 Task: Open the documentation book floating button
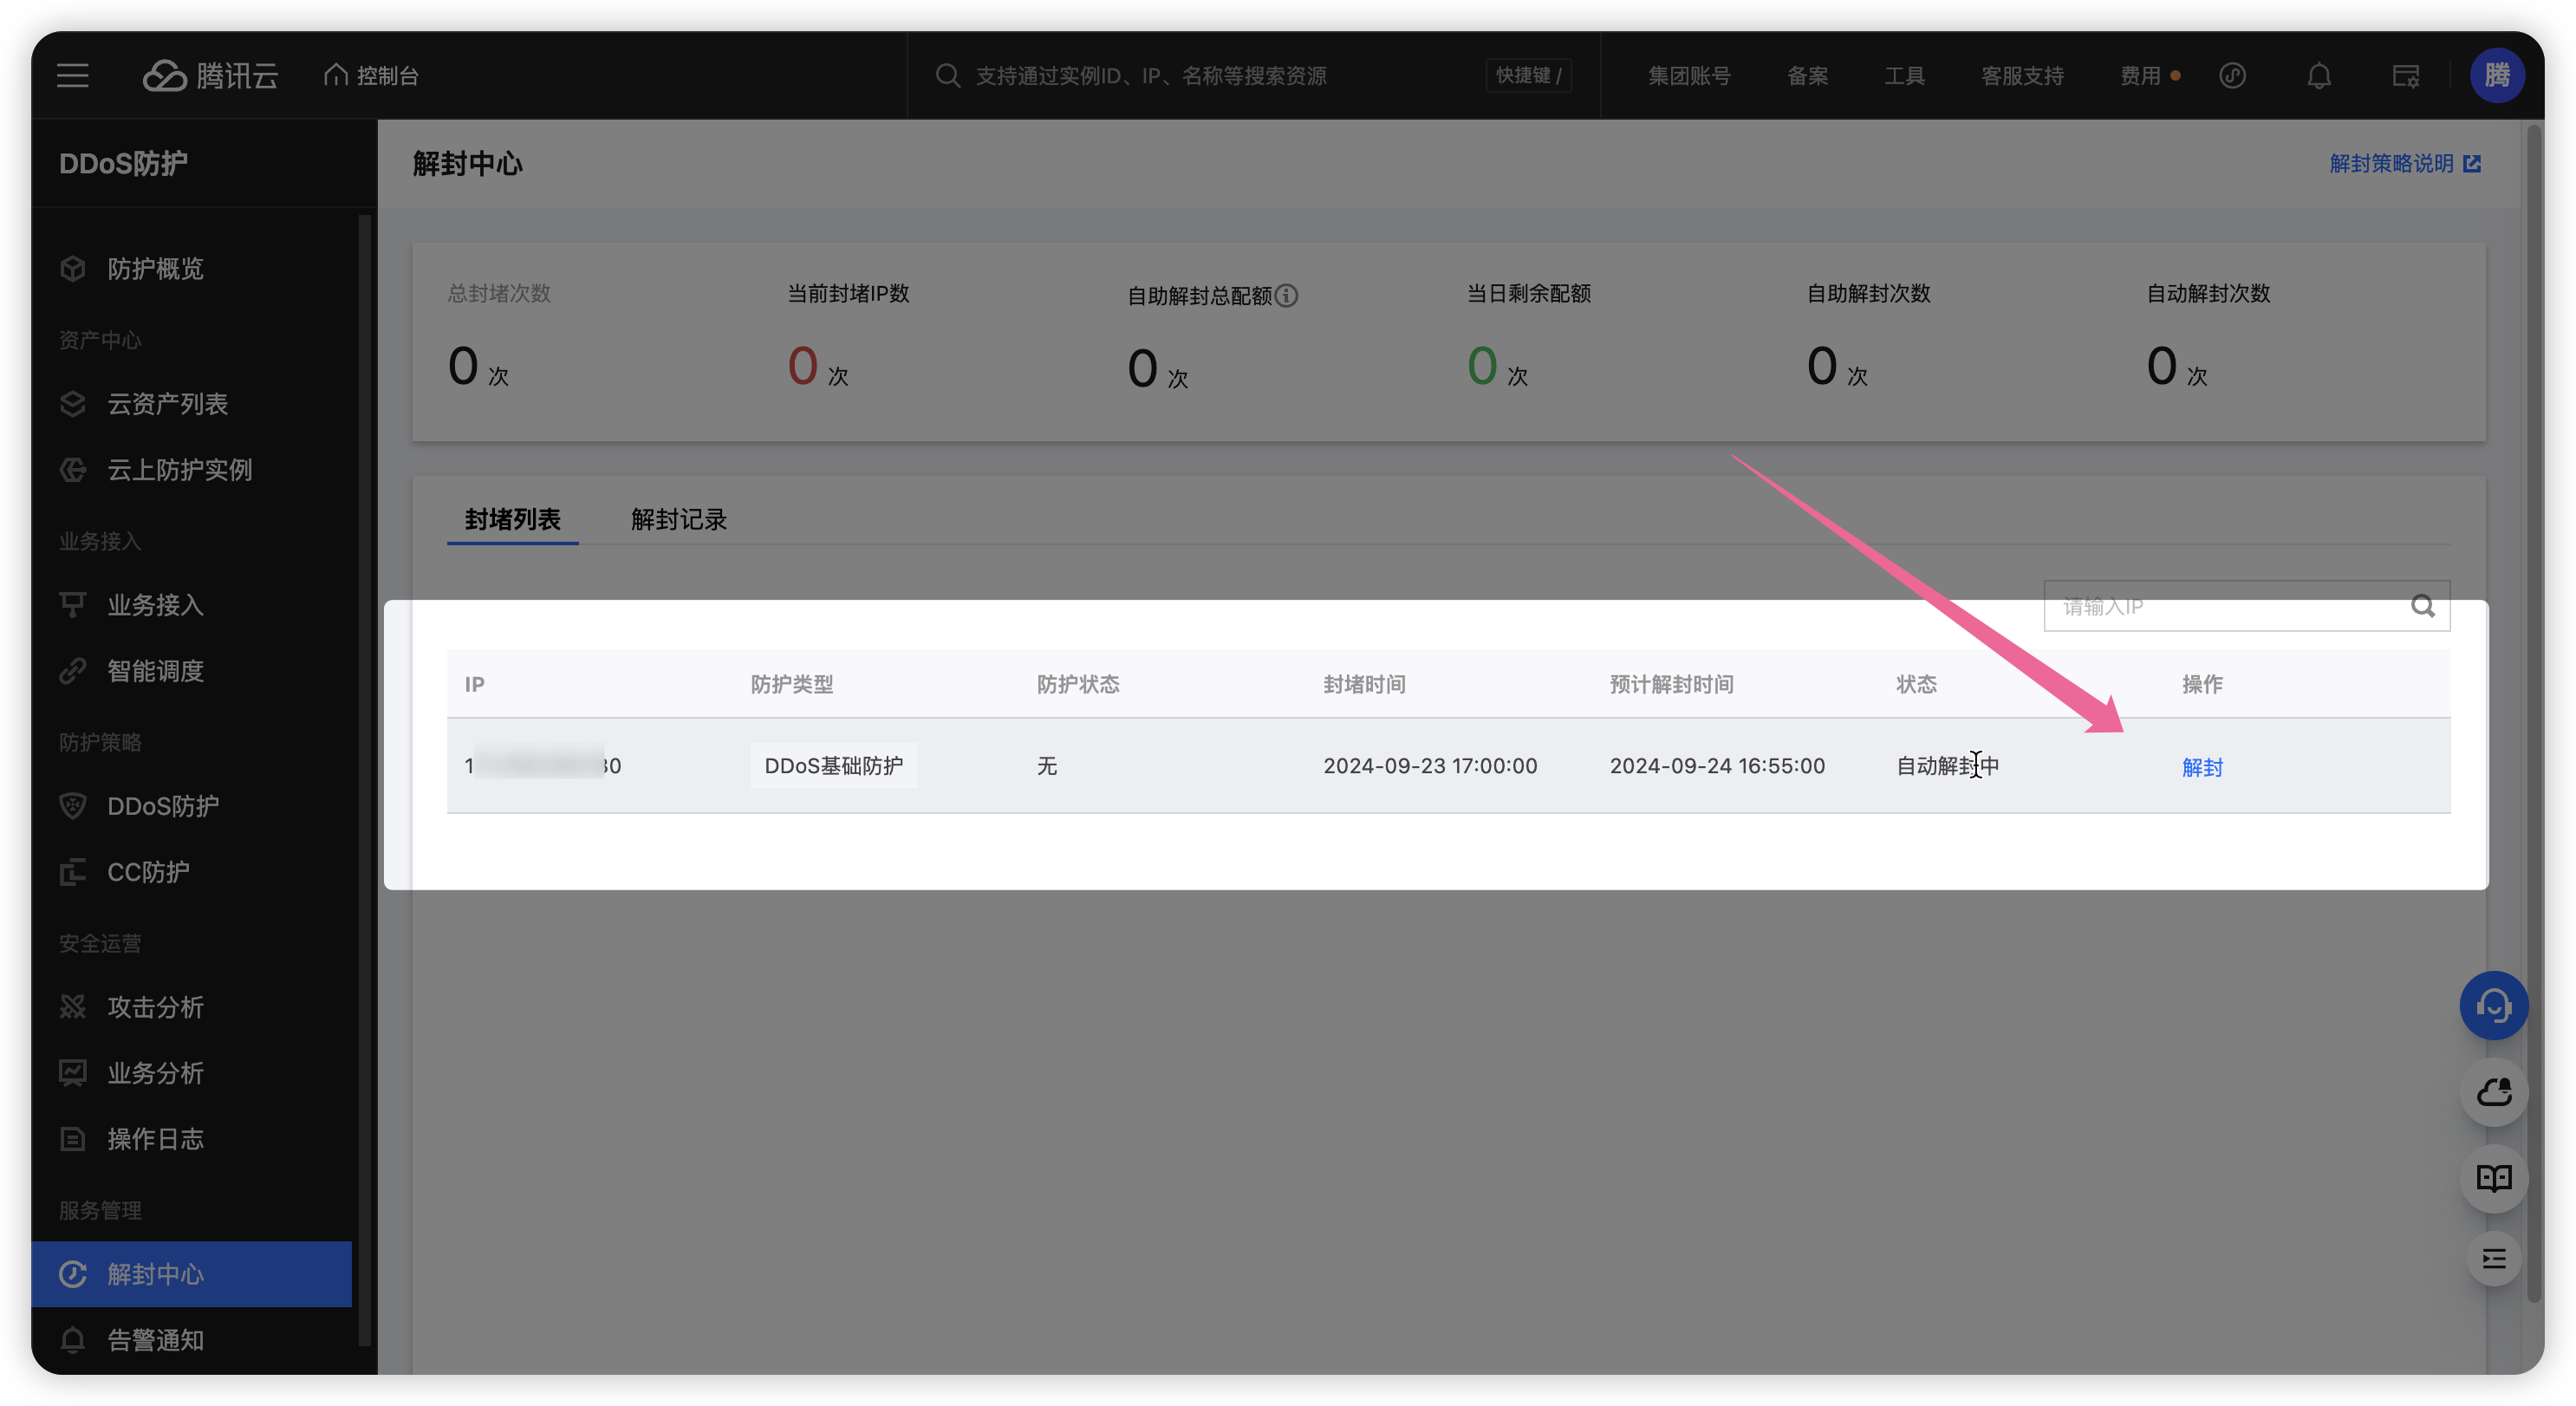click(2494, 1178)
